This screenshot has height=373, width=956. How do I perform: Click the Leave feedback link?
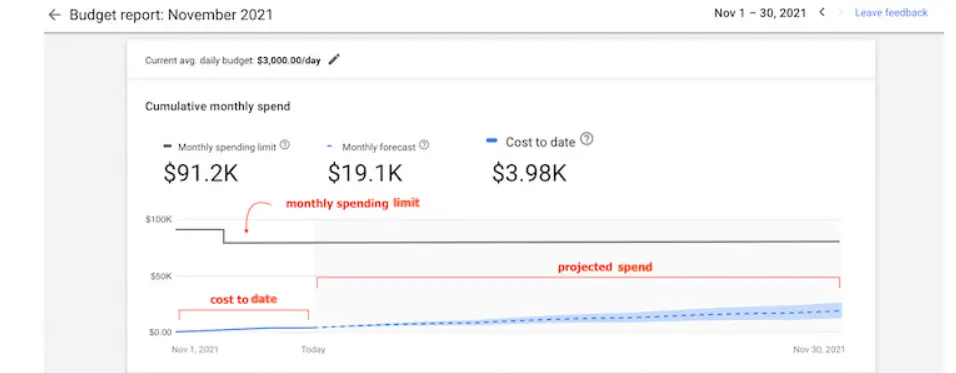pyautogui.click(x=891, y=12)
